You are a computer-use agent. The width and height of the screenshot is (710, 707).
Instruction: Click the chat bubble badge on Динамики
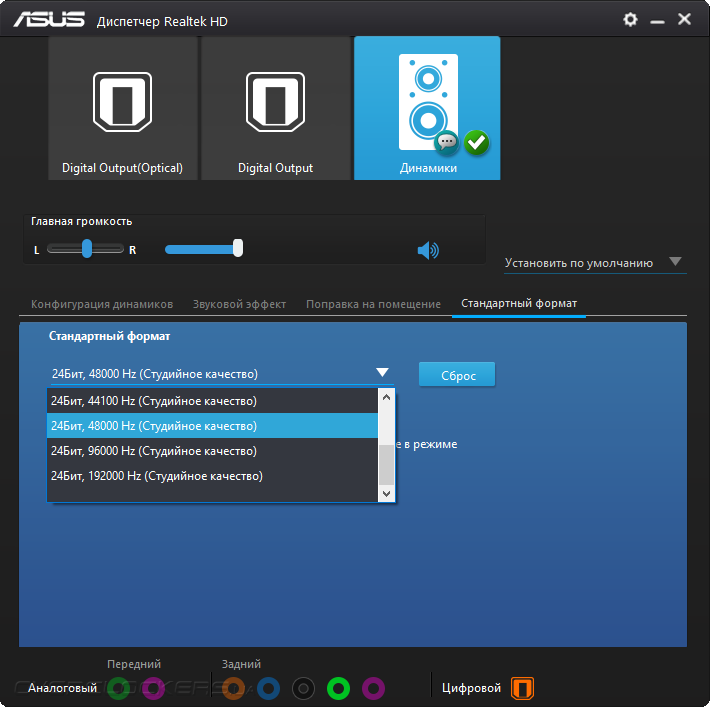(446, 143)
